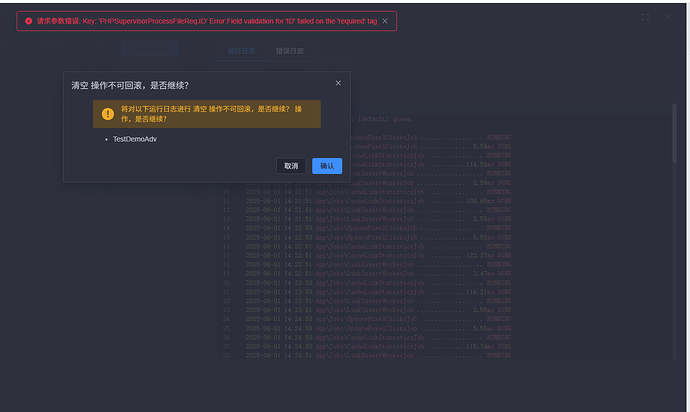Confirm clearing with the 确认 button
Screen dimensions: 690x412
click(x=327, y=166)
